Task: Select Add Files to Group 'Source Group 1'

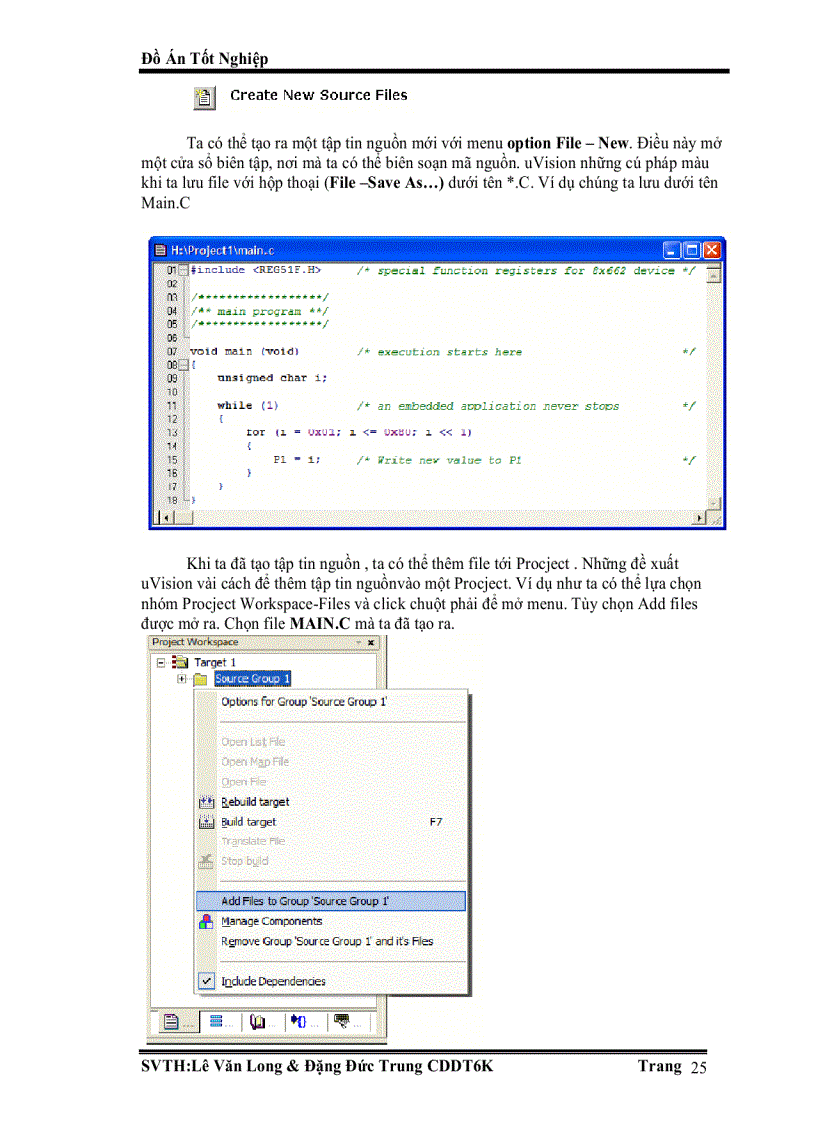Action: coord(305,901)
